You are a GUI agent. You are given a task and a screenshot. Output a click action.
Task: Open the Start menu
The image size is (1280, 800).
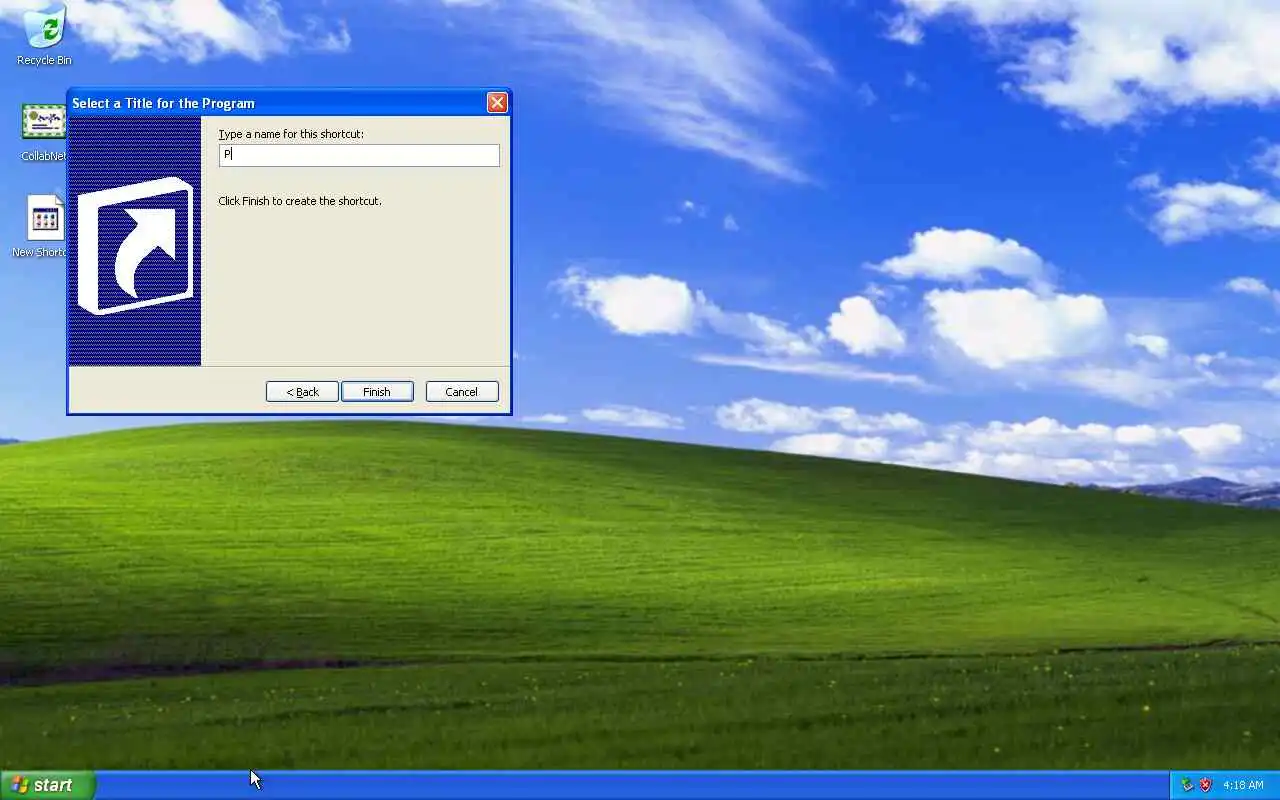(x=47, y=785)
